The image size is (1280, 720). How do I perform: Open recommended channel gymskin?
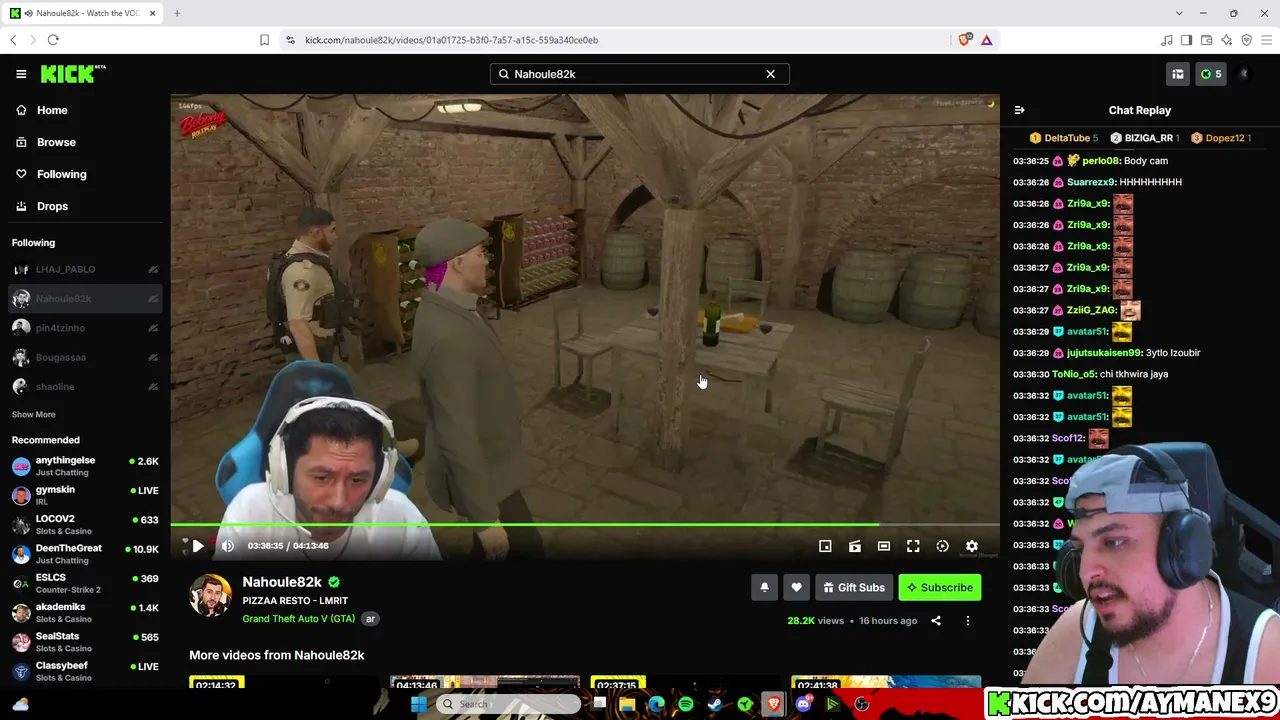coord(85,495)
